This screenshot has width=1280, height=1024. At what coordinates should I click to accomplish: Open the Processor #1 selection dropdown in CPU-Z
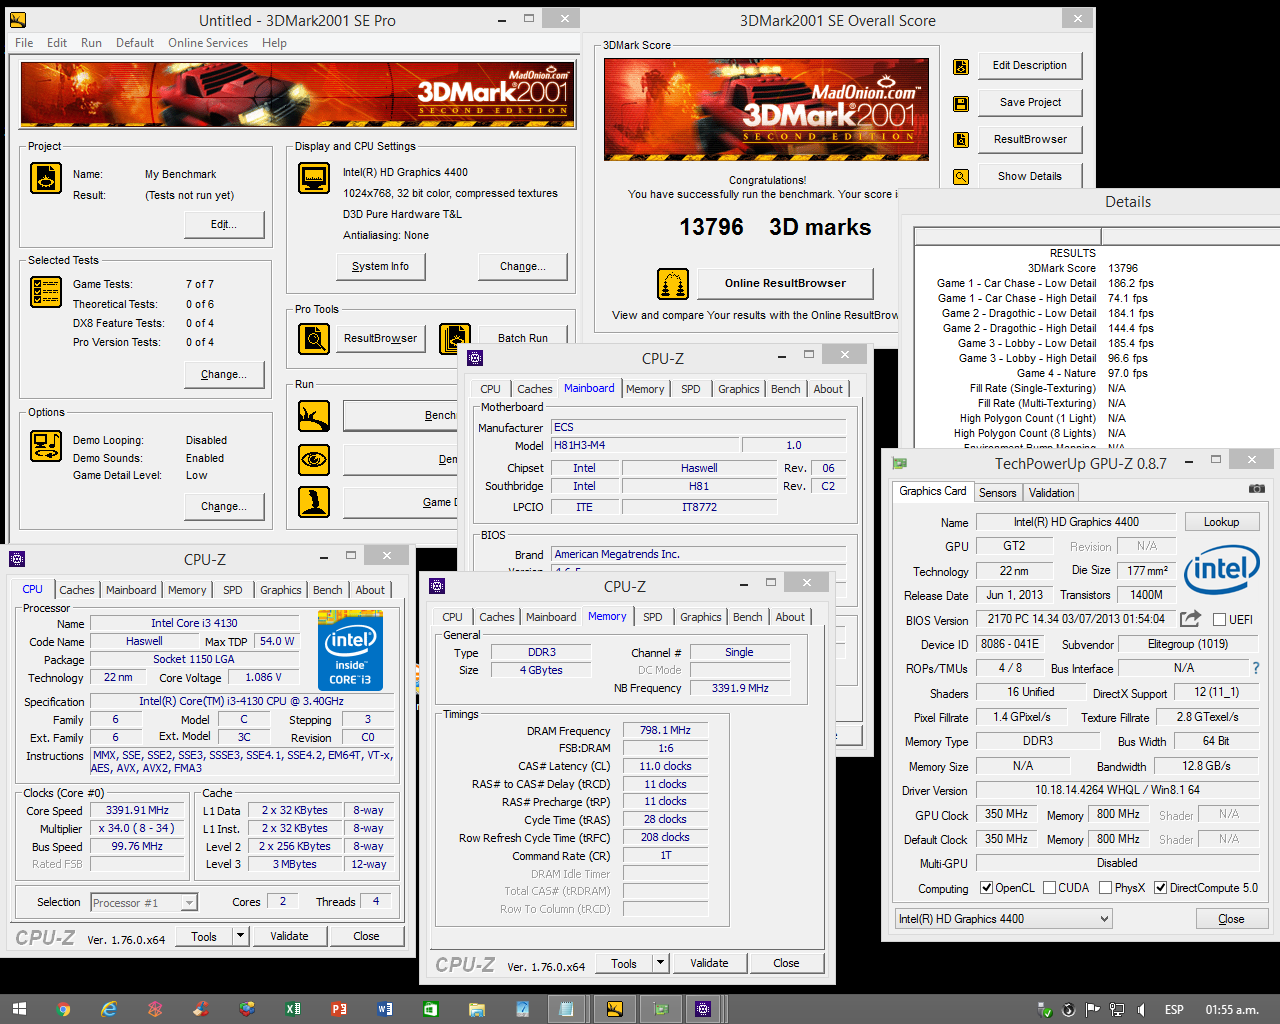[x=144, y=903]
